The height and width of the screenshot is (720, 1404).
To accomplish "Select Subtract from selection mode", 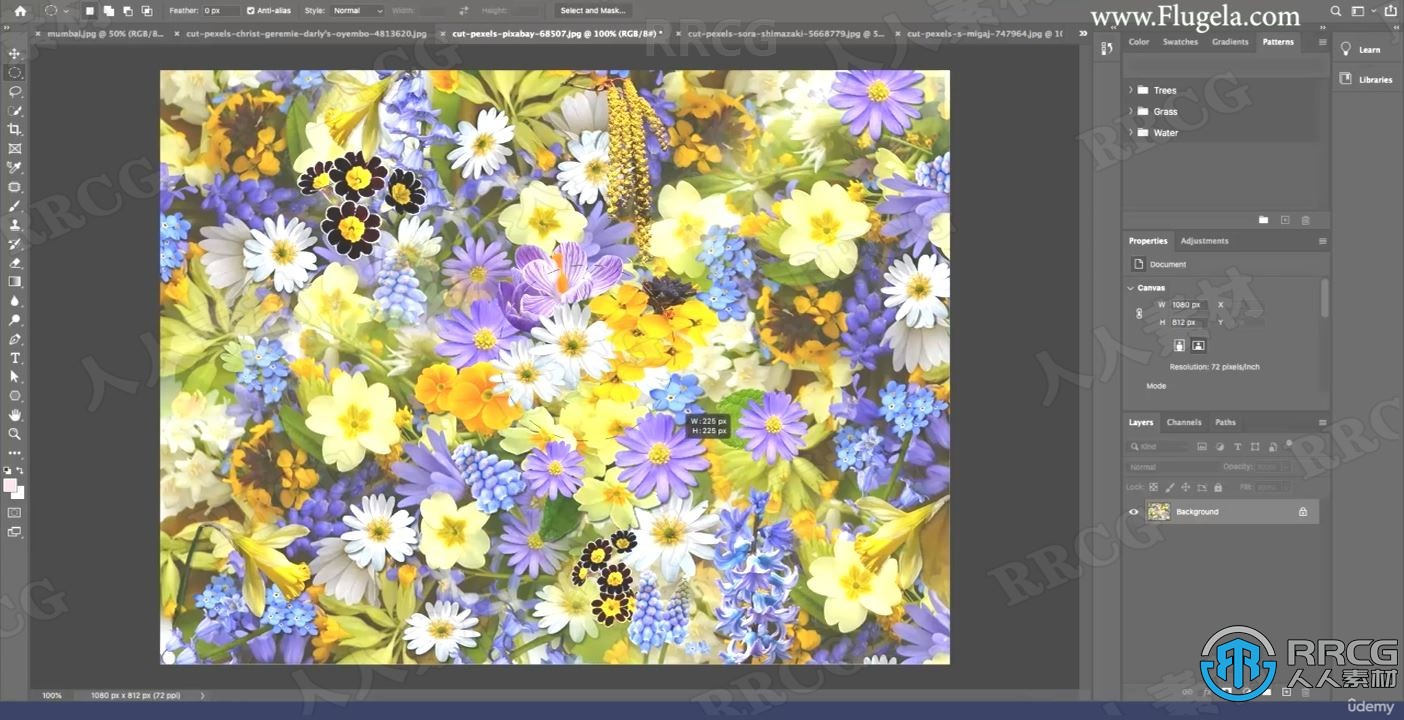I will pyautogui.click(x=127, y=11).
